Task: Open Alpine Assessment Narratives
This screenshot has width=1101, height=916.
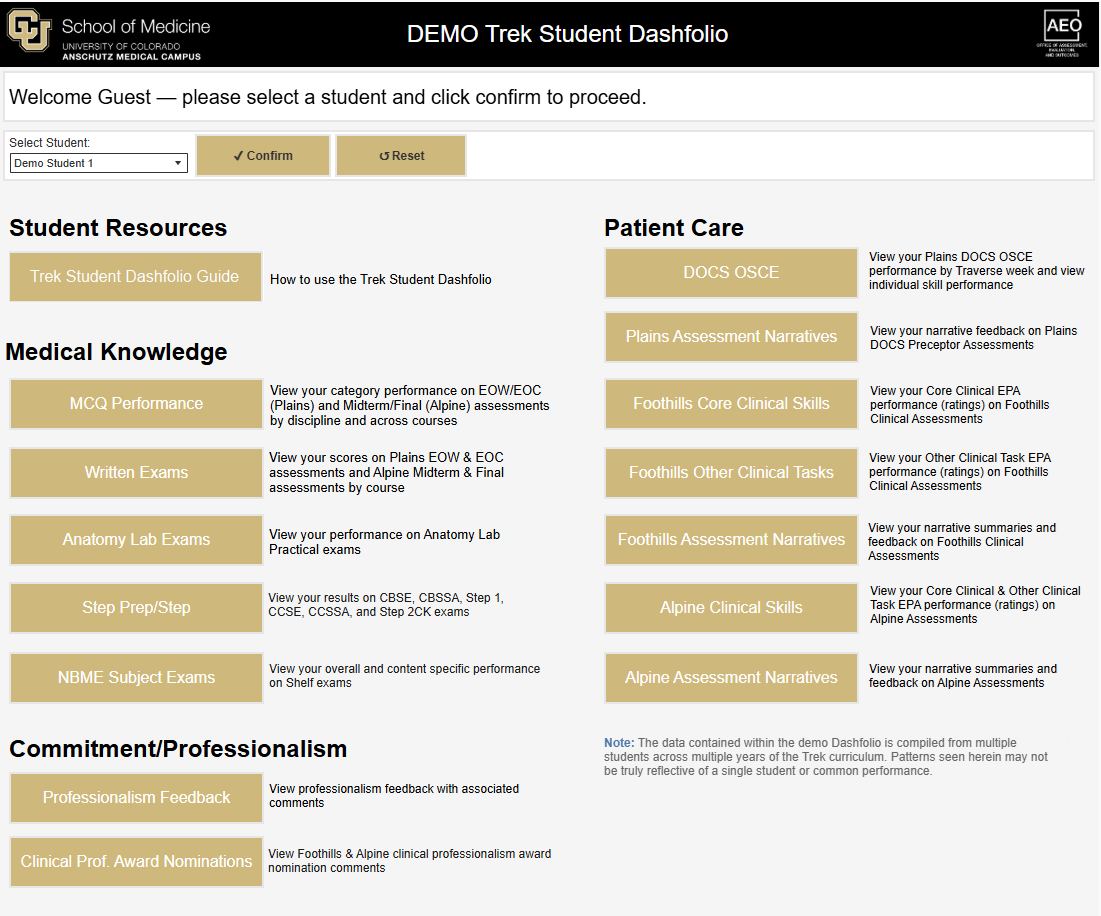Action: tap(731, 678)
